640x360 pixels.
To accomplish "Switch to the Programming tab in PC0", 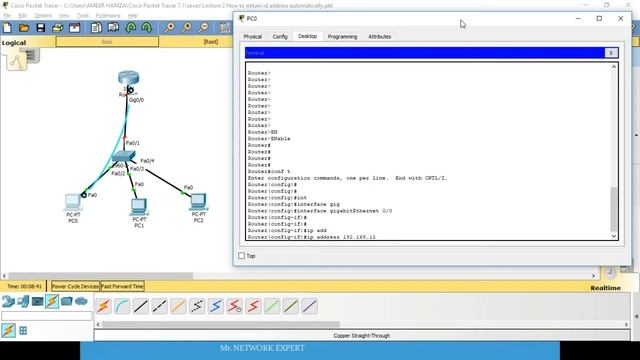I will (342, 36).
